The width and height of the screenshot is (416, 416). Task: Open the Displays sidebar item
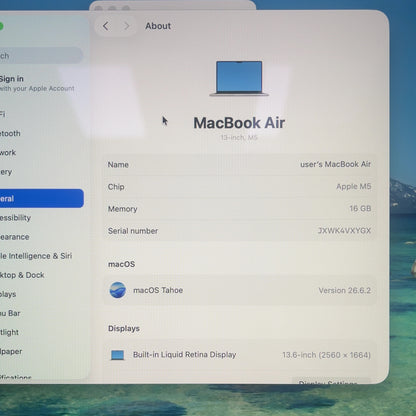click(8, 294)
